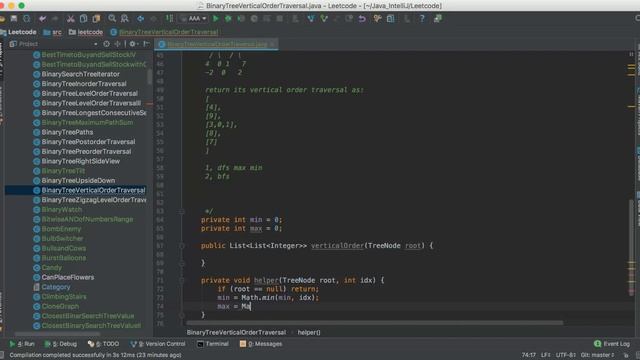Open the Run tool window tab

22,344
